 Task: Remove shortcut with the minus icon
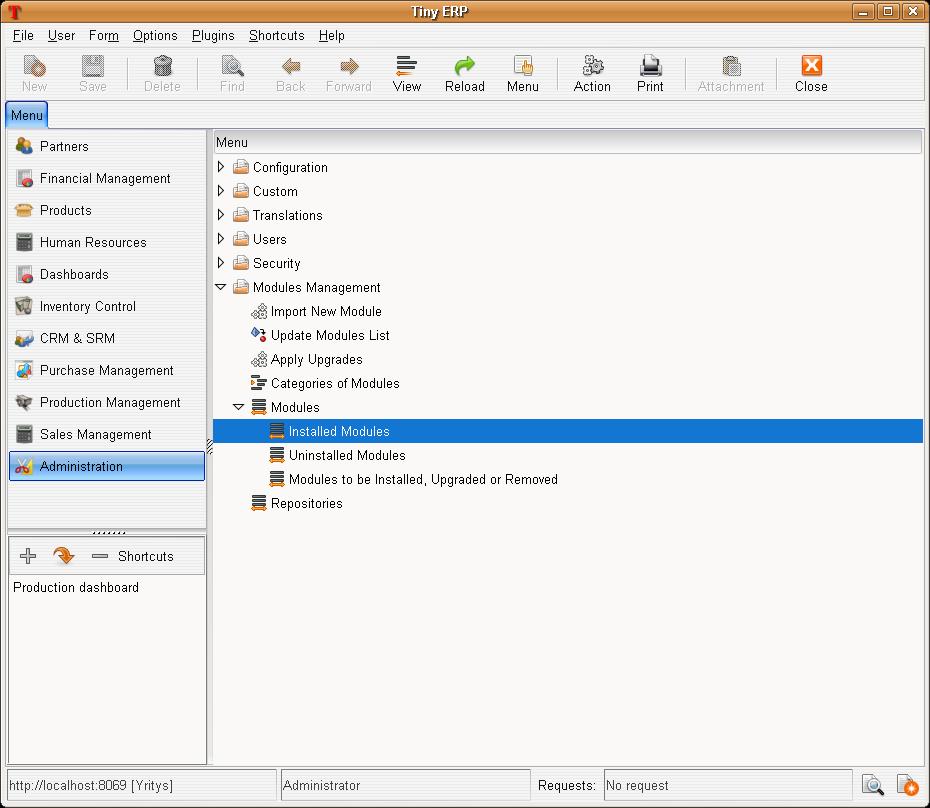100,556
